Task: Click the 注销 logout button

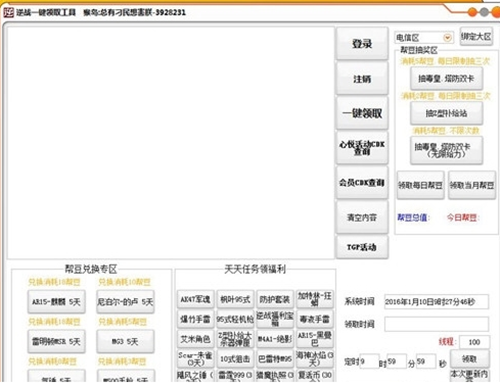Action: [x=362, y=79]
